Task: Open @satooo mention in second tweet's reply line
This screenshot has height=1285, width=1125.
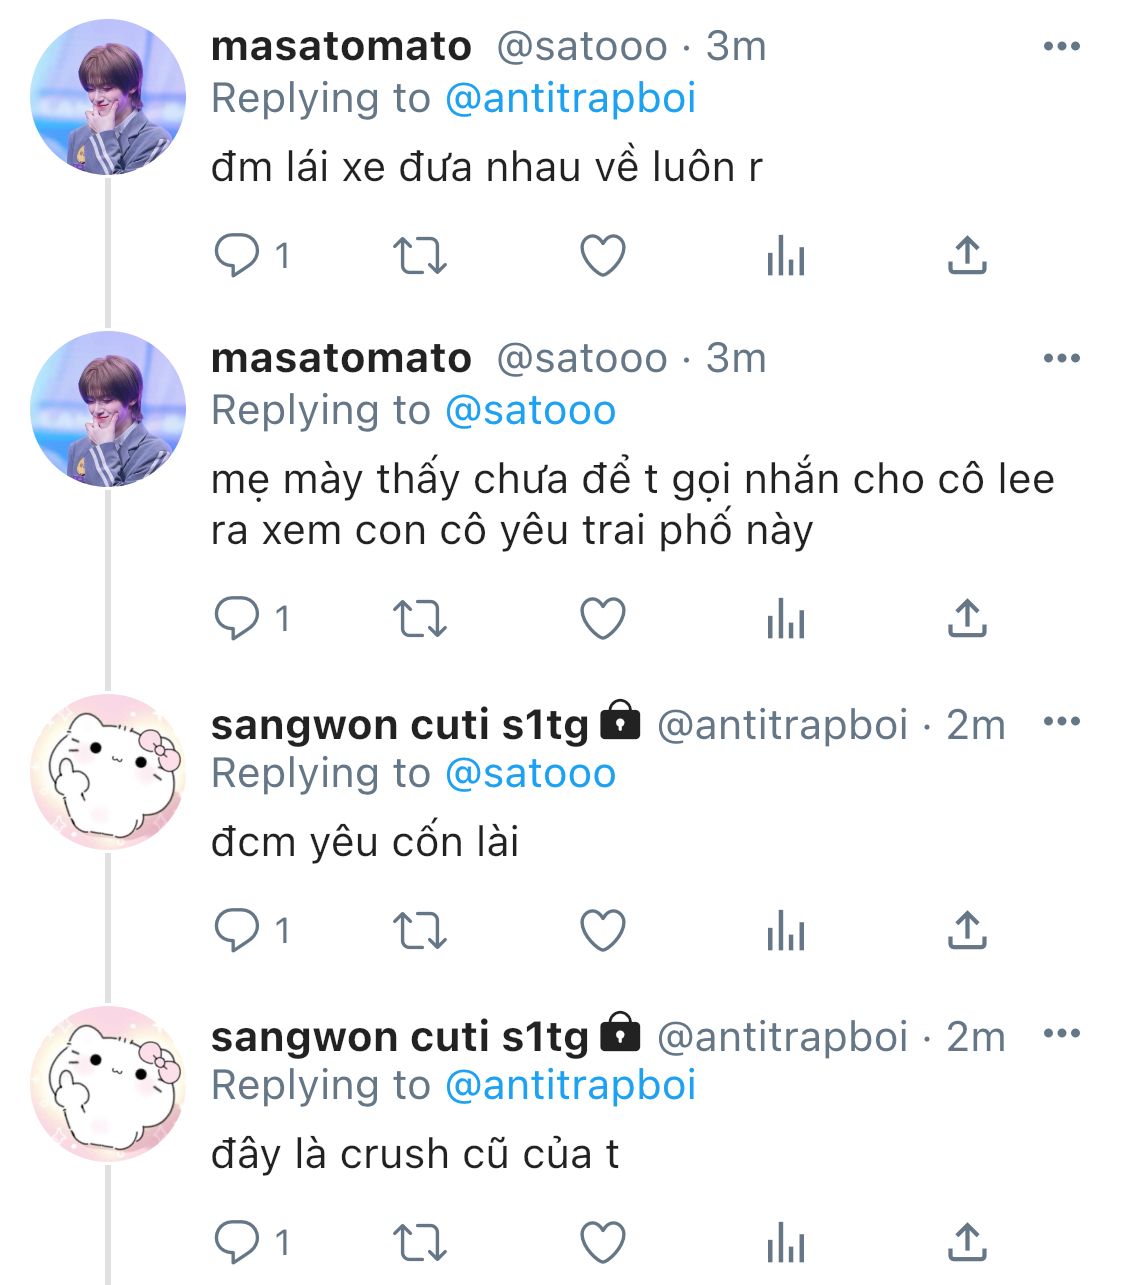Action: click(530, 411)
